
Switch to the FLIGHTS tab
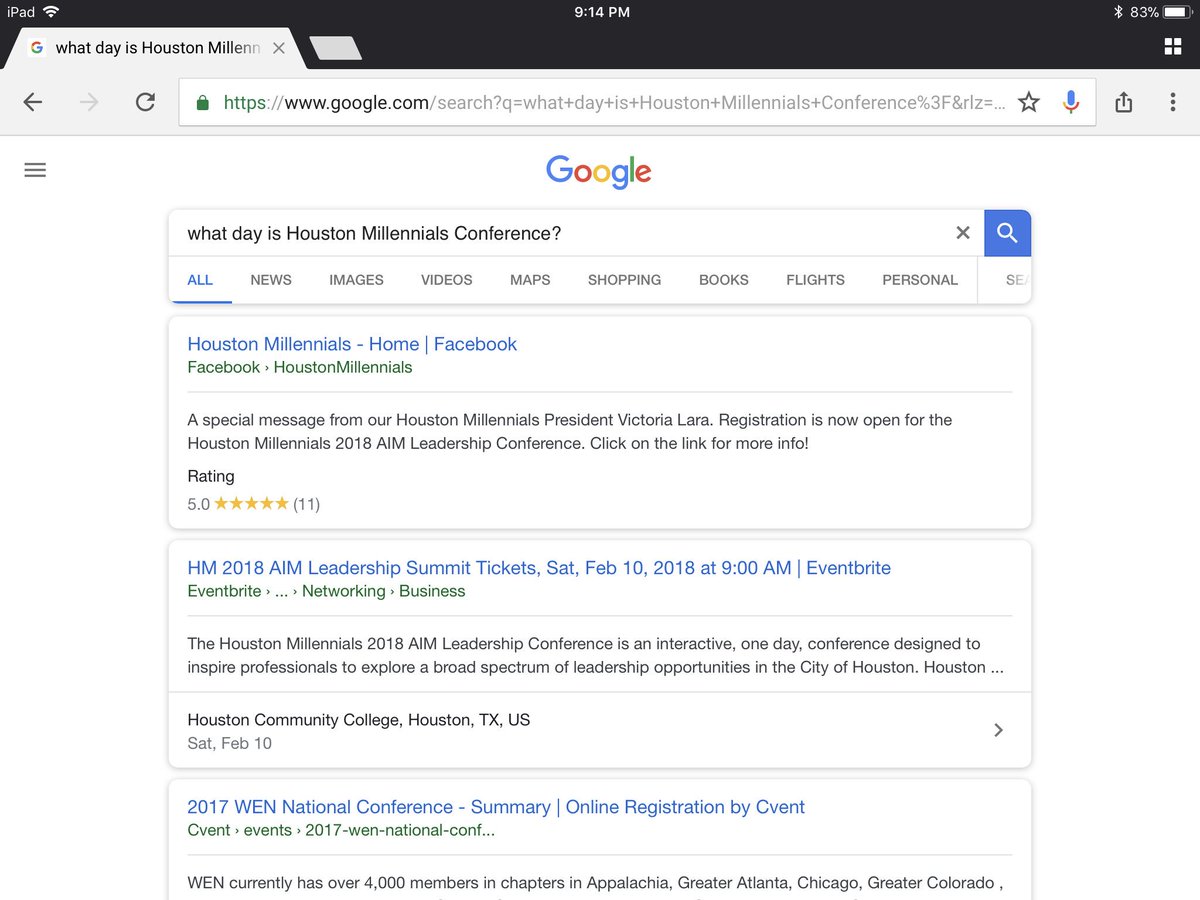815,280
